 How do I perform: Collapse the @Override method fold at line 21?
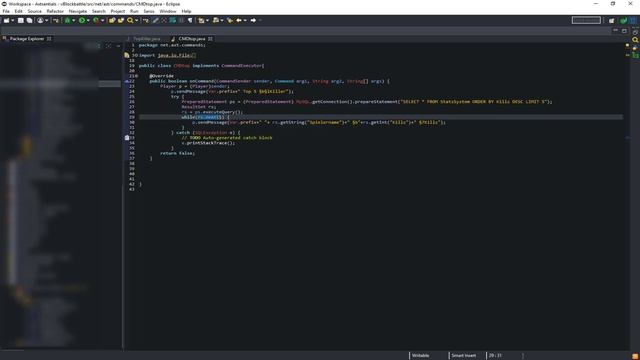click(x=136, y=76)
